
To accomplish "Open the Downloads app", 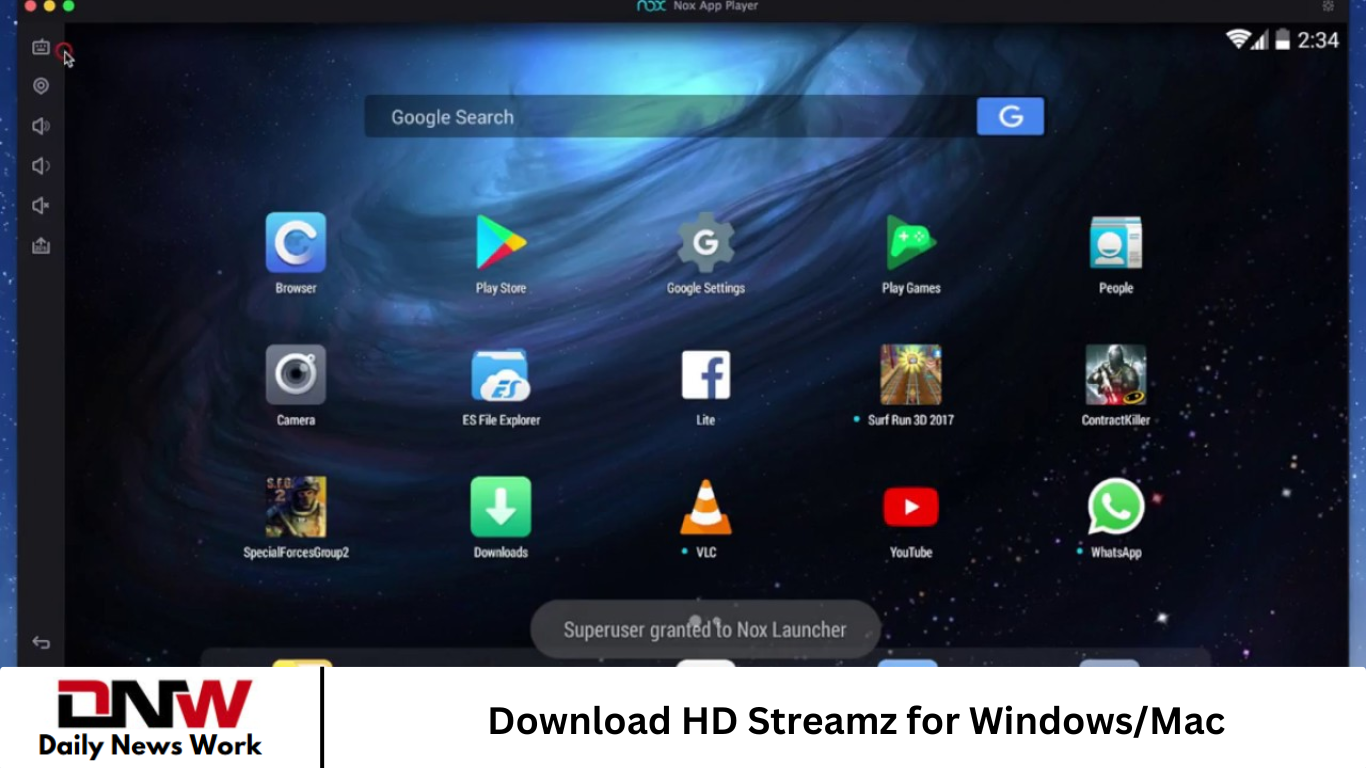I will [x=501, y=507].
